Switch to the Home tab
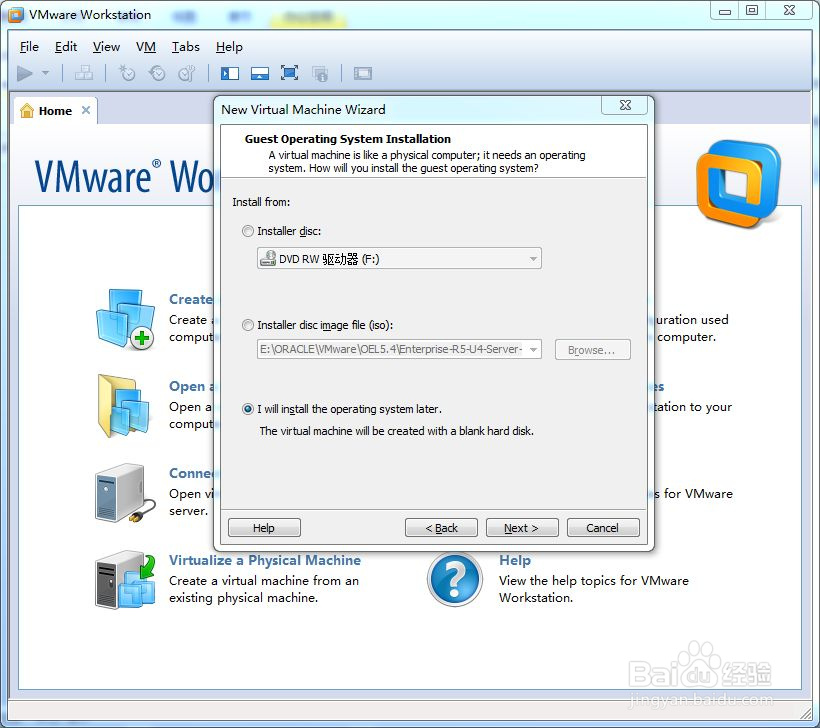This screenshot has width=820, height=728. [x=55, y=110]
